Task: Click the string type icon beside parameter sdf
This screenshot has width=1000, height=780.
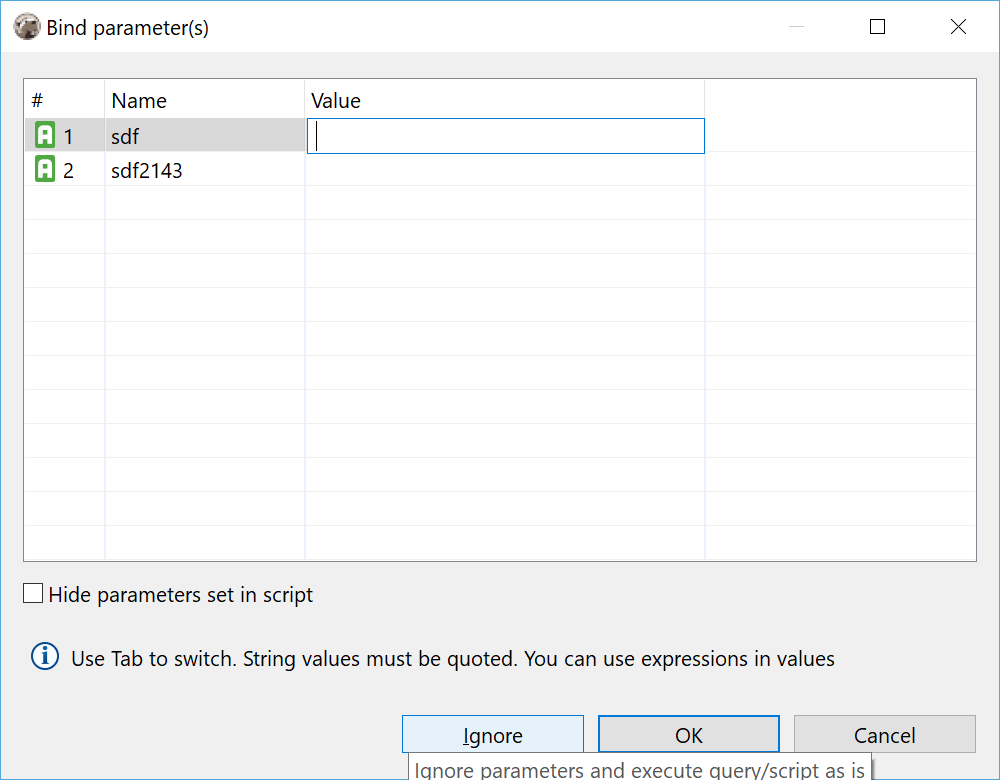Action: coord(44,133)
